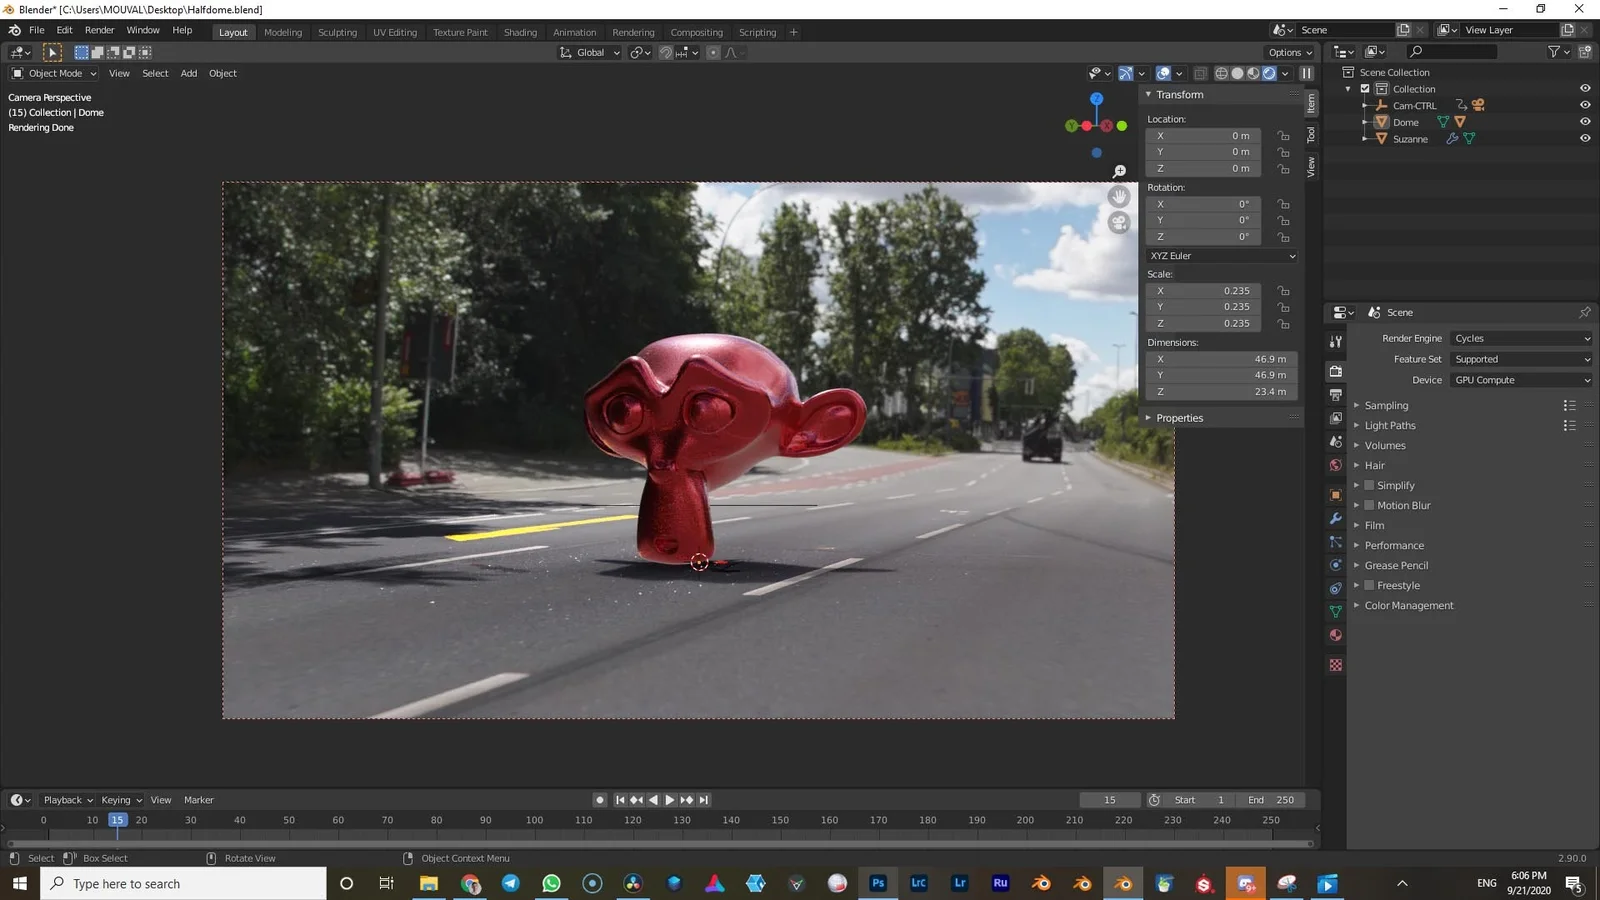Viewport: 1600px width, 900px height.
Task: Switch viewport to Solid shading mode
Action: coord(1237,73)
